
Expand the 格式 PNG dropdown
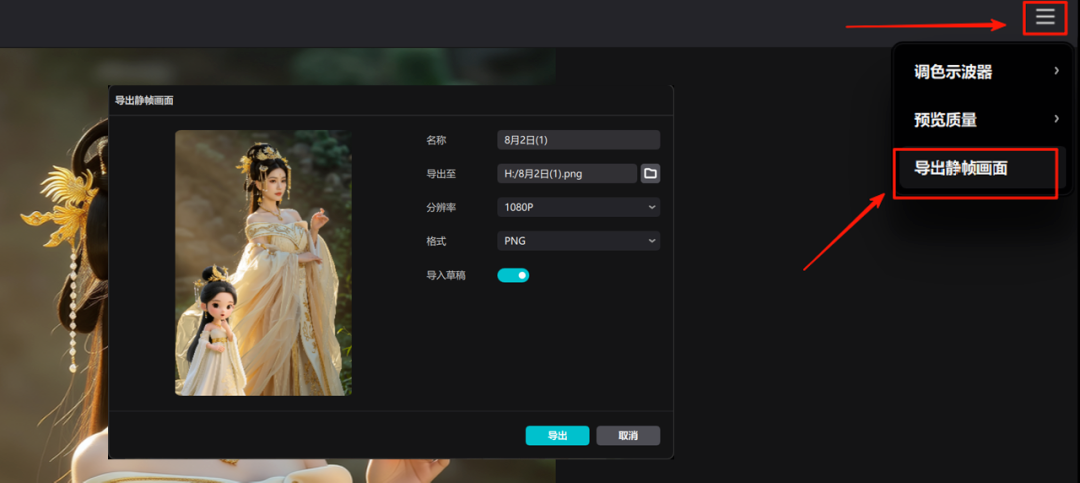(x=579, y=241)
